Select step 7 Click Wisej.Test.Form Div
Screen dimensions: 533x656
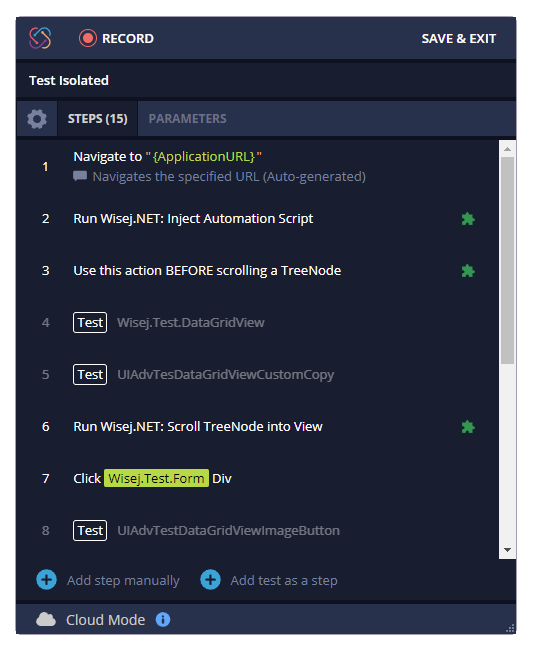point(257,478)
